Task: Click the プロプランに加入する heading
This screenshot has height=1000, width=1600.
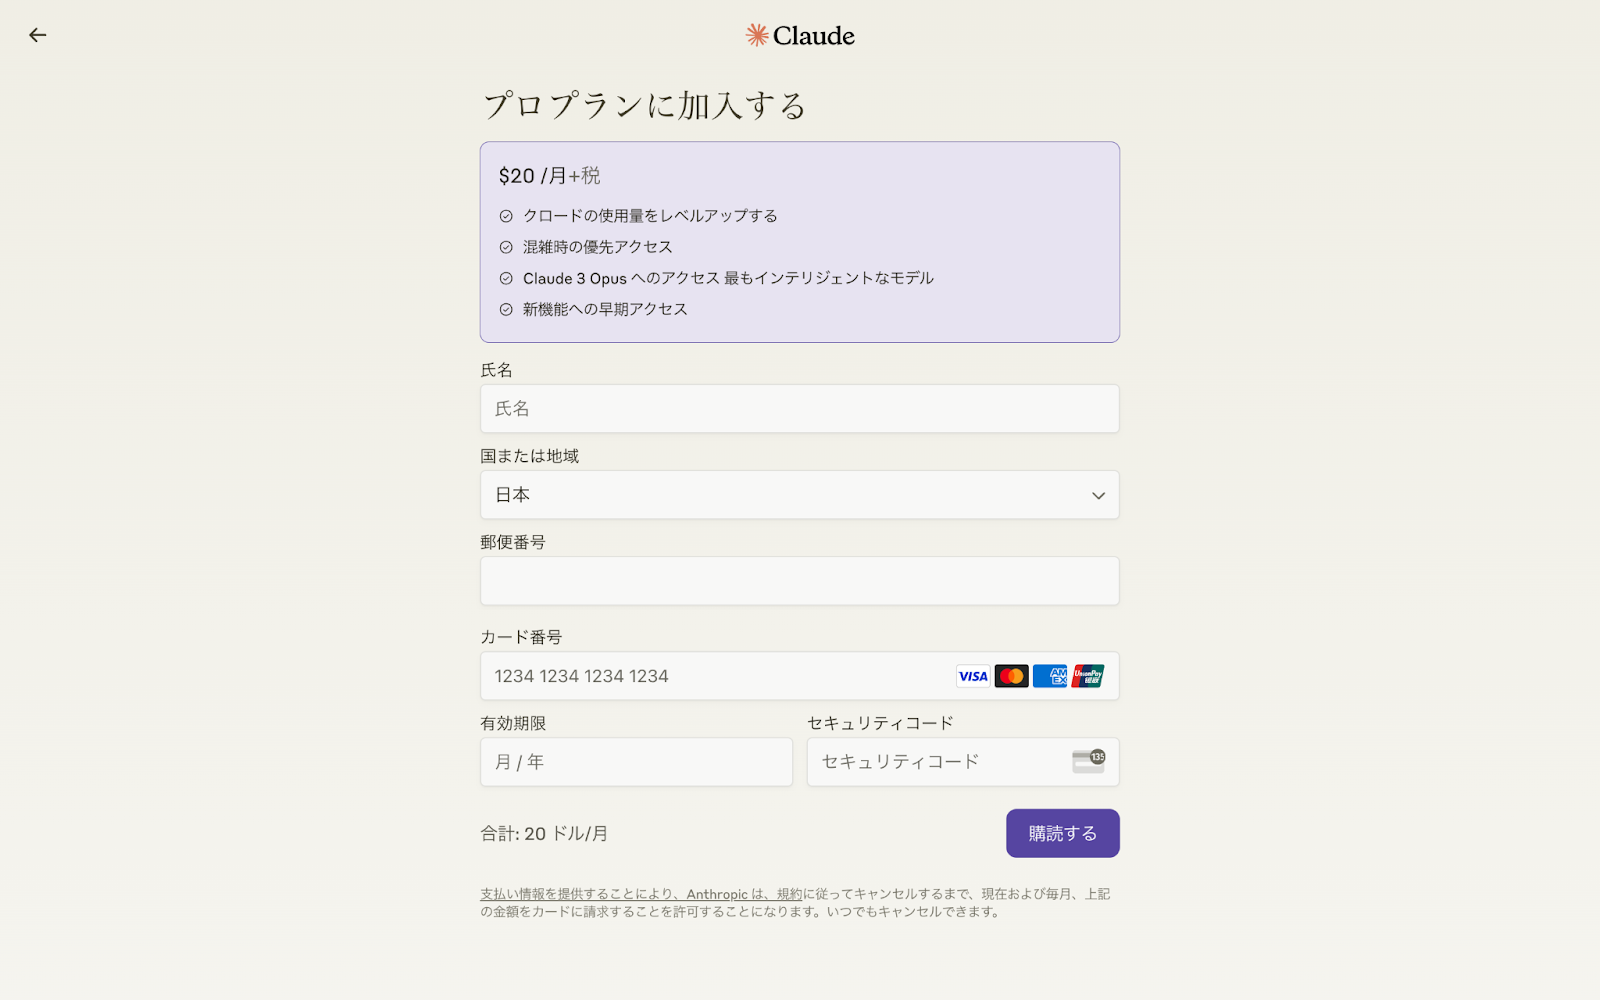Action: point(644,105)
